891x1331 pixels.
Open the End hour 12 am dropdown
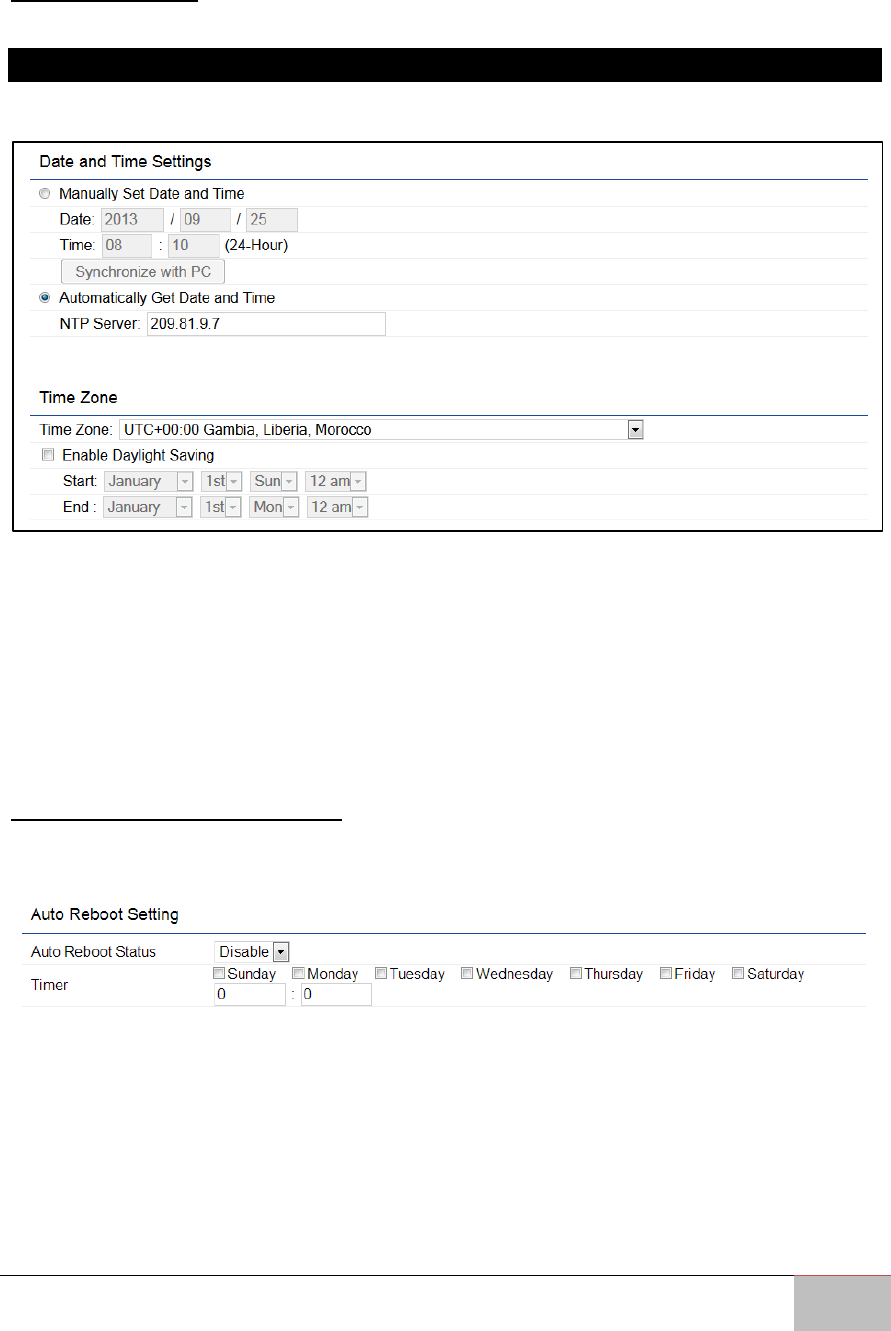[337, 508]
